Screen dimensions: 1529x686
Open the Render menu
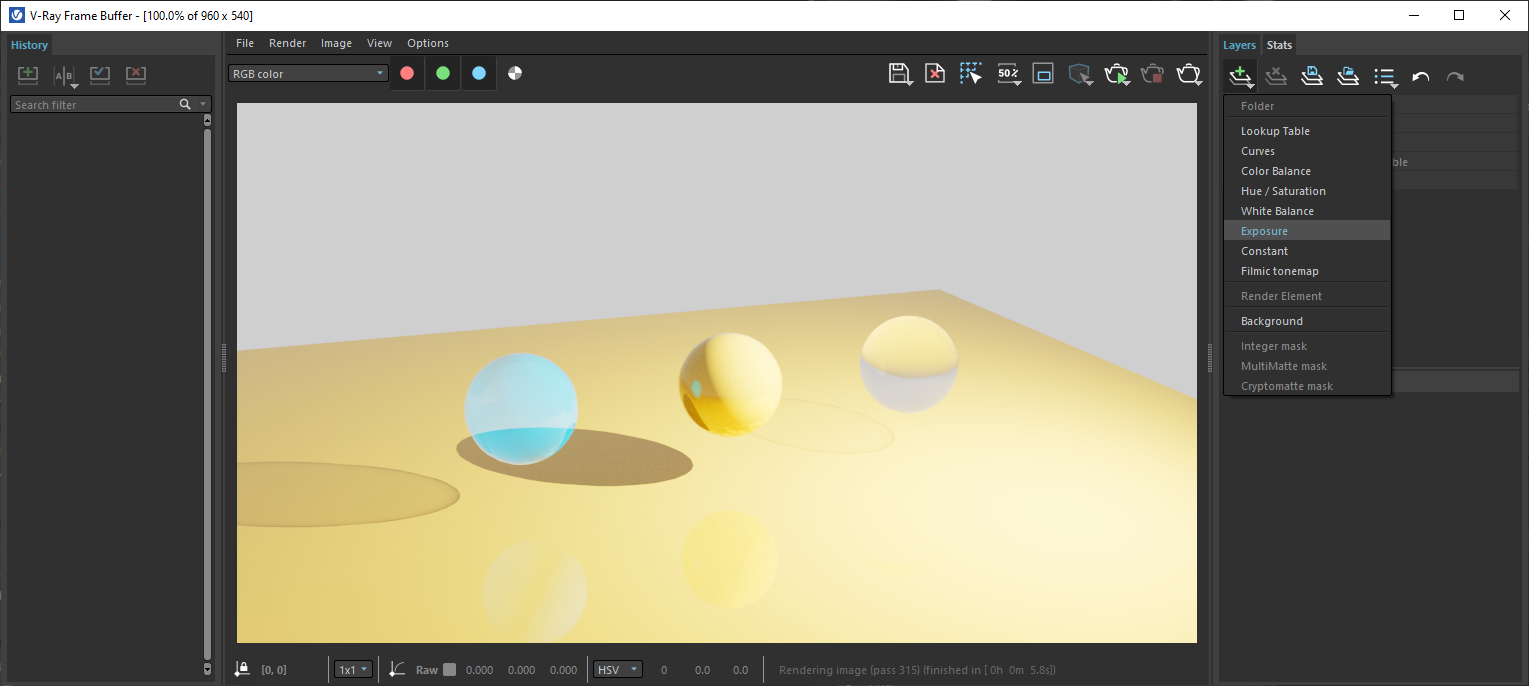tap(287, 43)
